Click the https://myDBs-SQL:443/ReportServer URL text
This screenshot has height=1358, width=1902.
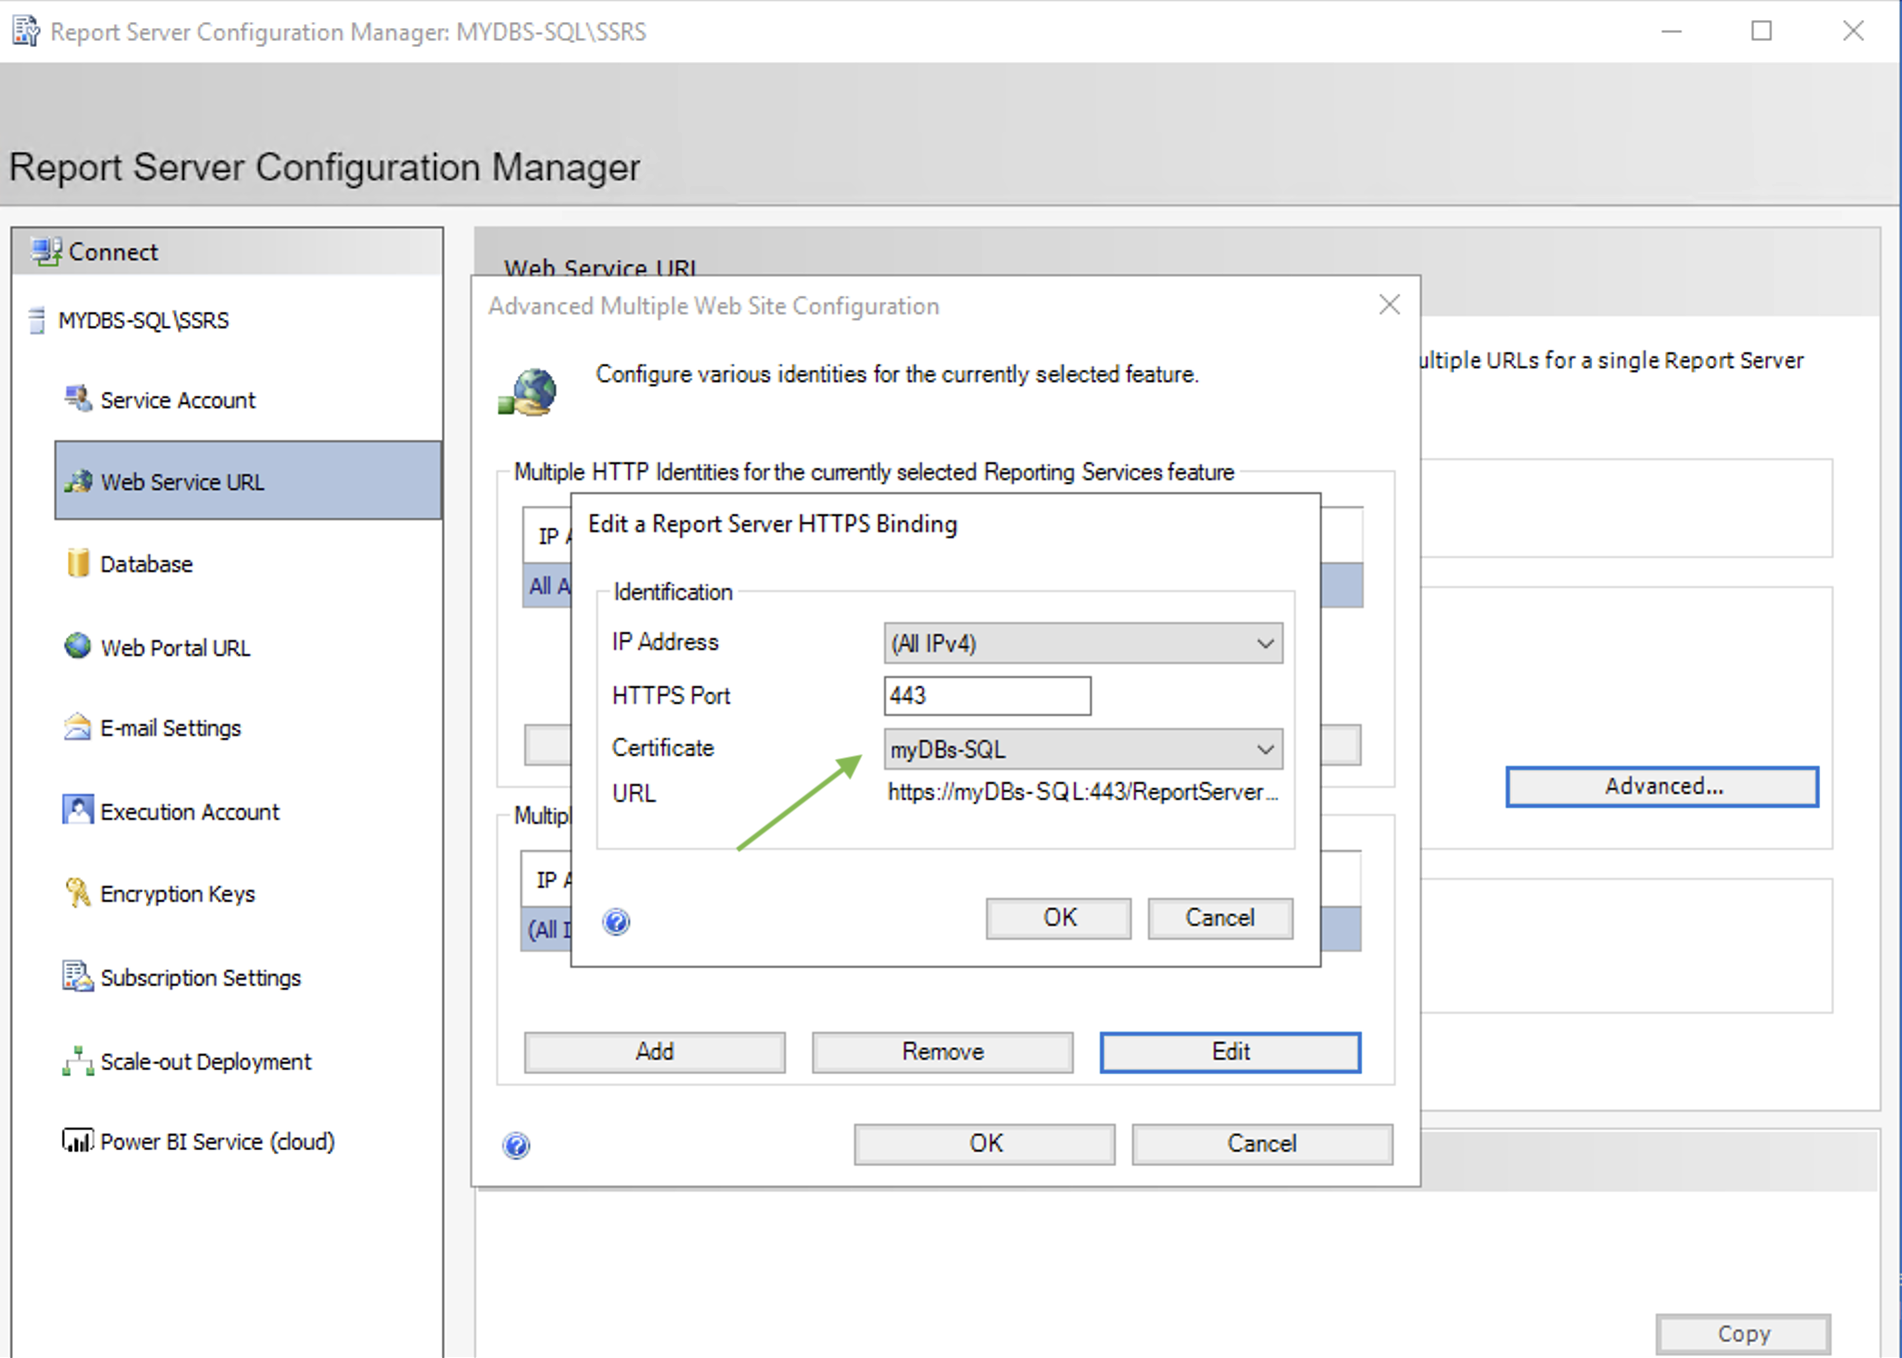click(1083, 792)
